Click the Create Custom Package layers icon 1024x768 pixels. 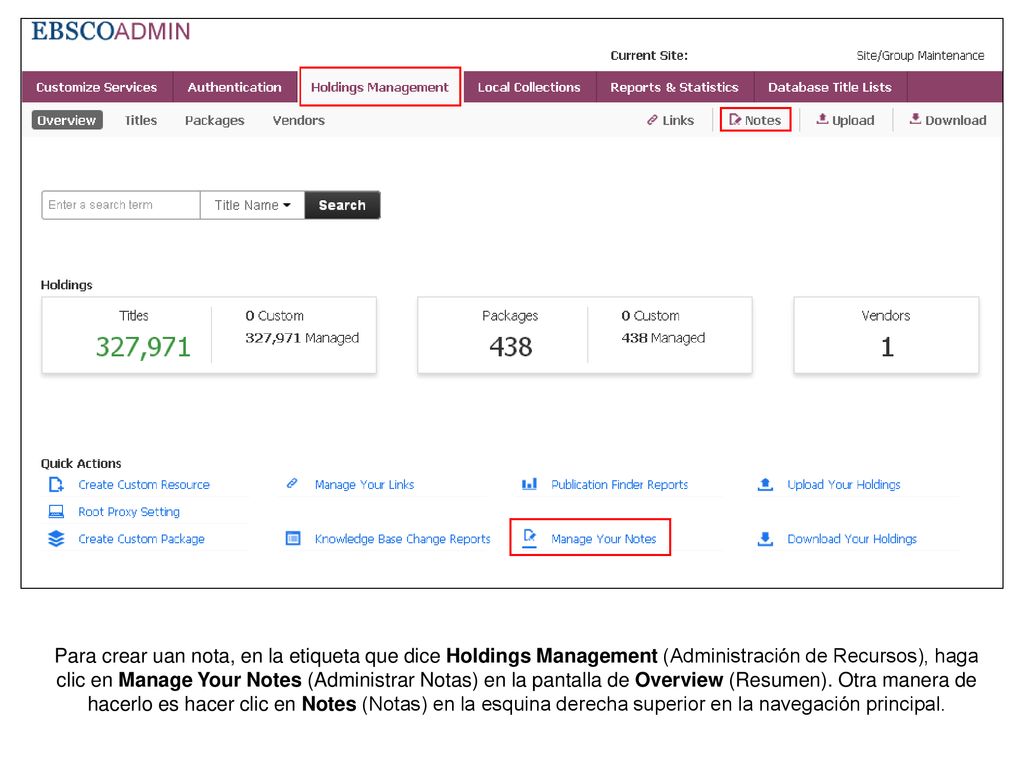pyautogui.click(x=56, y=539)
